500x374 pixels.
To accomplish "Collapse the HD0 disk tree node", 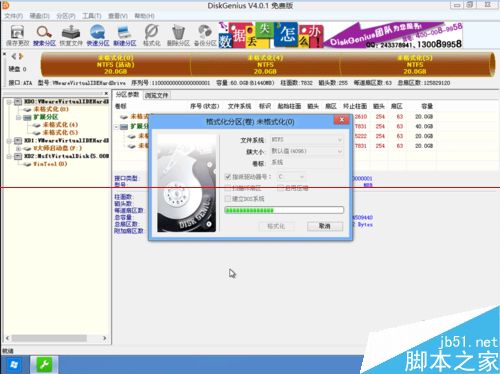I will click(9, 101).
